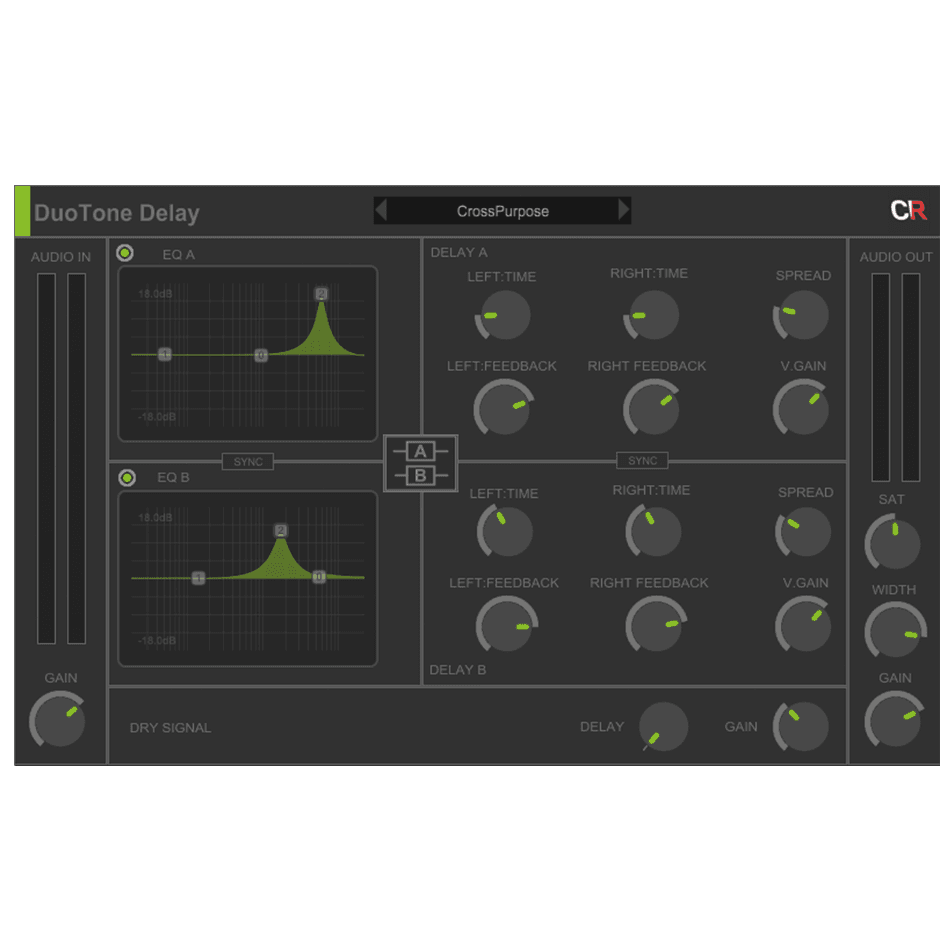Toggle the EQ SYNC button
Screen dimensions: 950x950
tap(247, 461)
